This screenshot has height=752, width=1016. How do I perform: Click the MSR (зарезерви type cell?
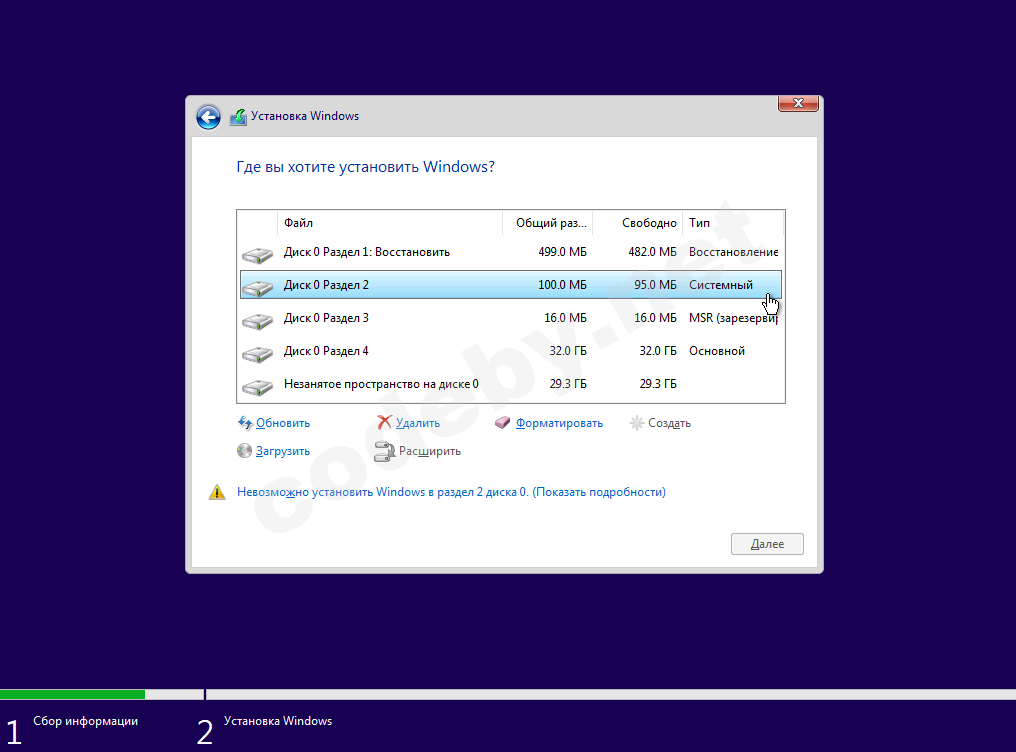pos(733,318)
